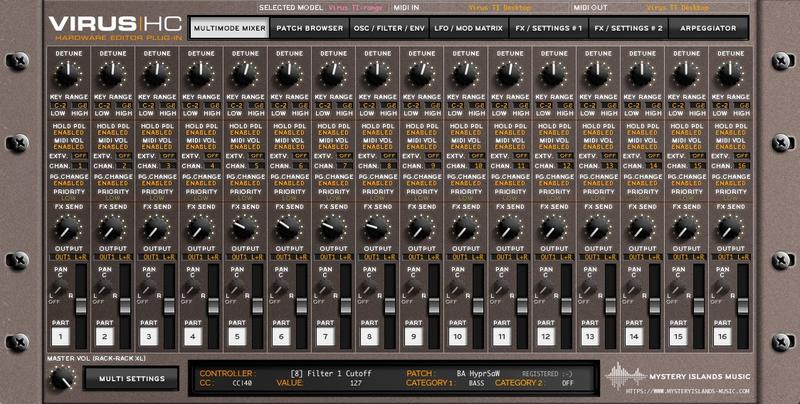Open the Output OUT1 L+R selector of part 6
This screenshot has width=800, height=404.
[289, 257]
